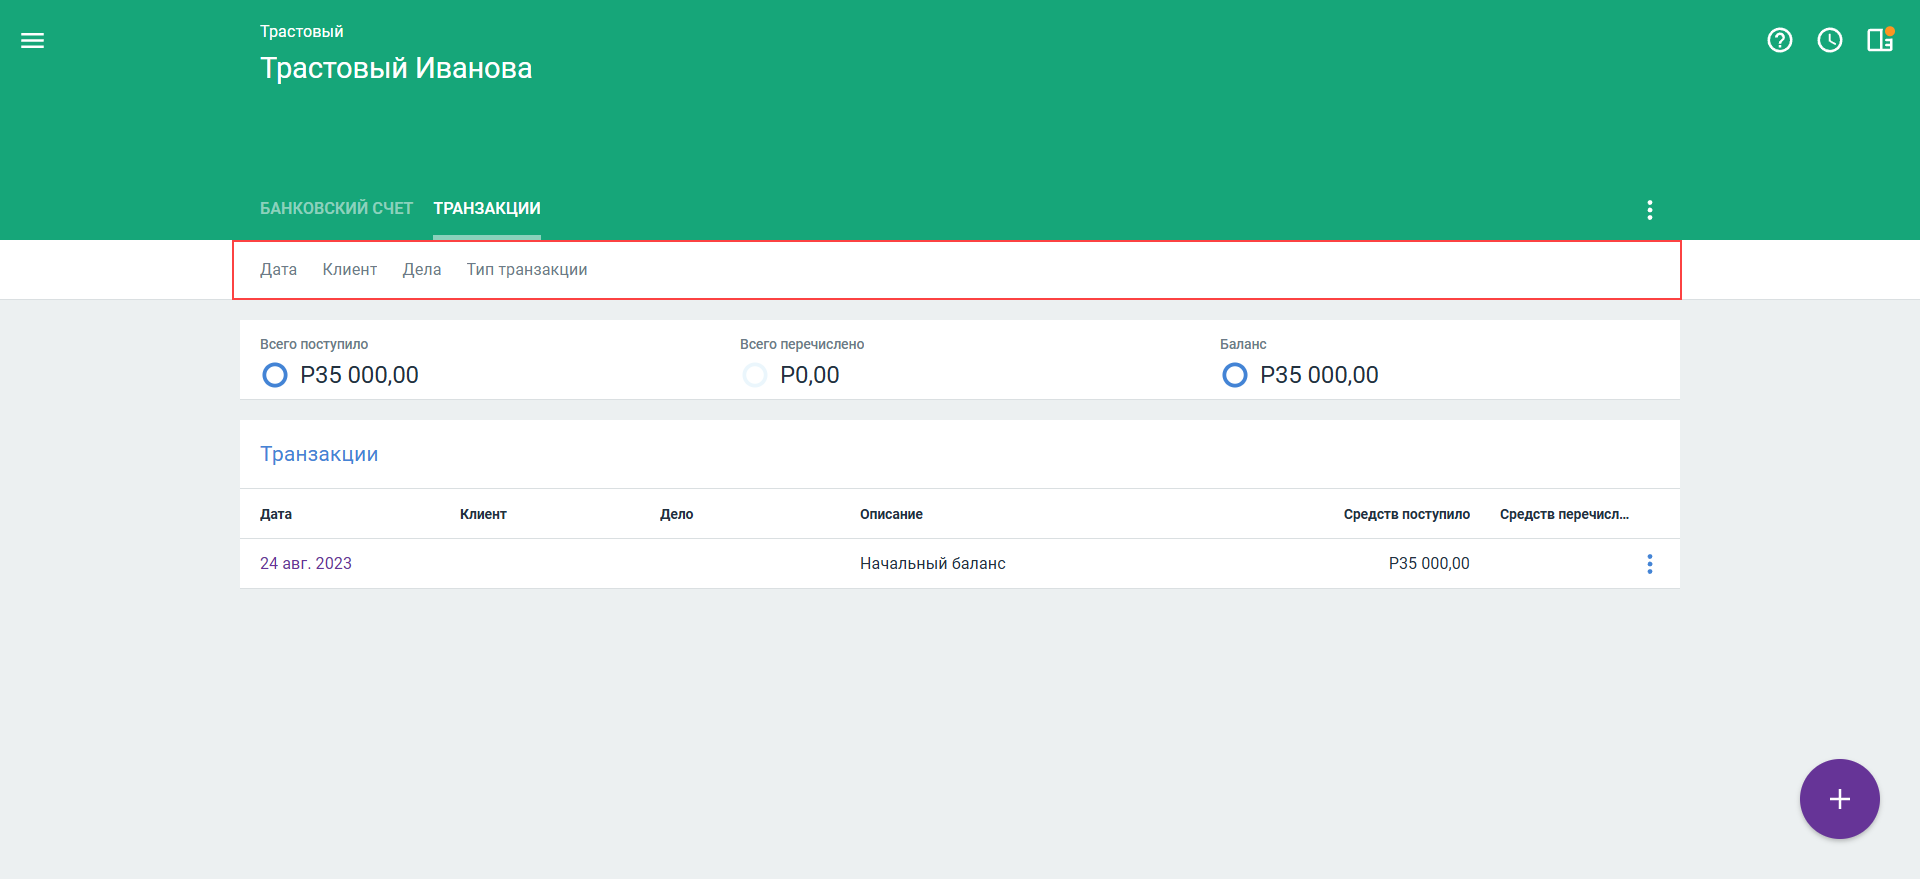Expand the Клиент filter
The image size is (1920, 879).
click(x=349, y=270)
